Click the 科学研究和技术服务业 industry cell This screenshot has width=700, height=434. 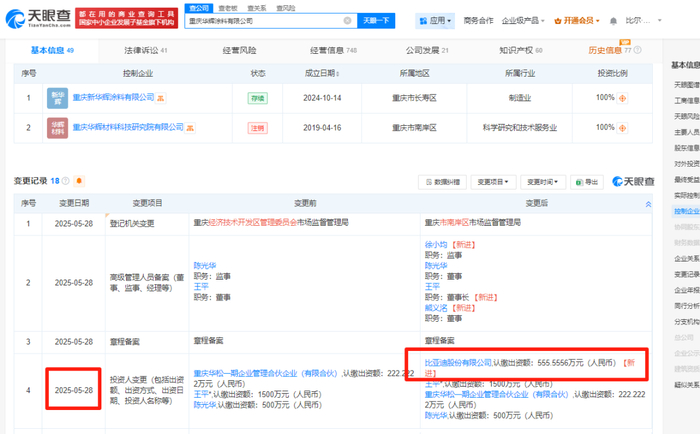click(520, 128)
